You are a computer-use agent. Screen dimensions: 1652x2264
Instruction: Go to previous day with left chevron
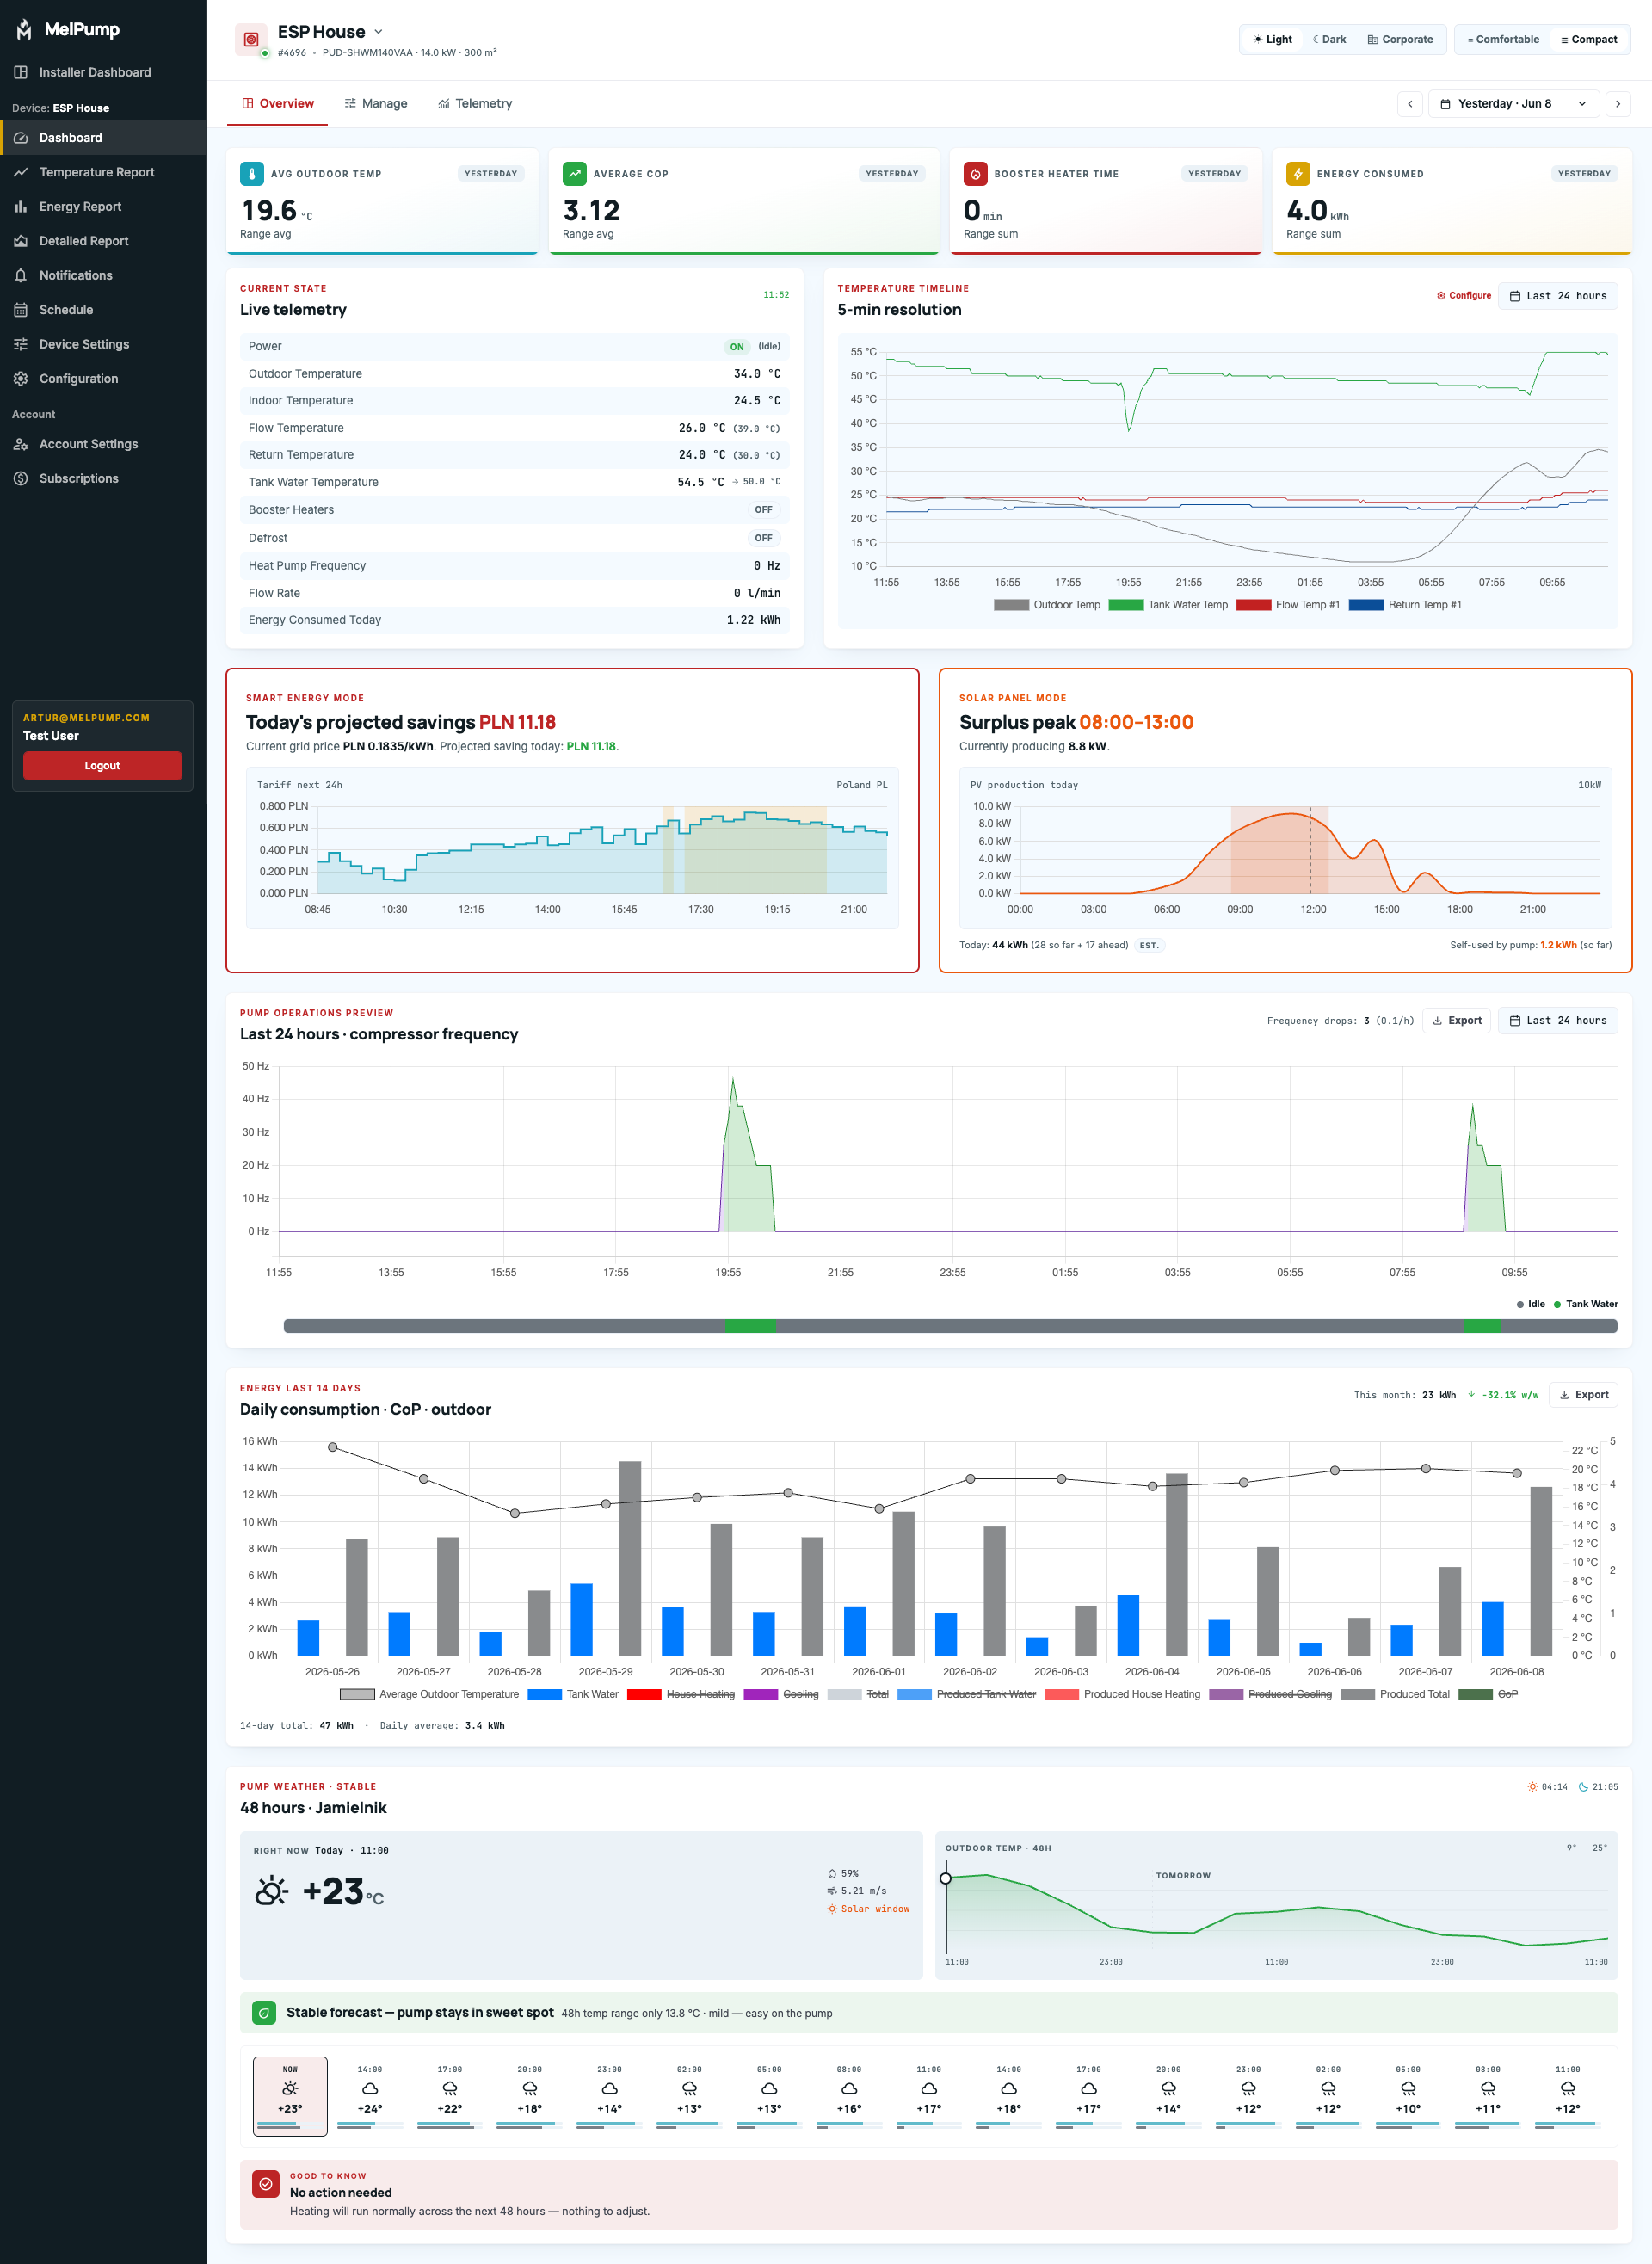(x=1410, y=104)
